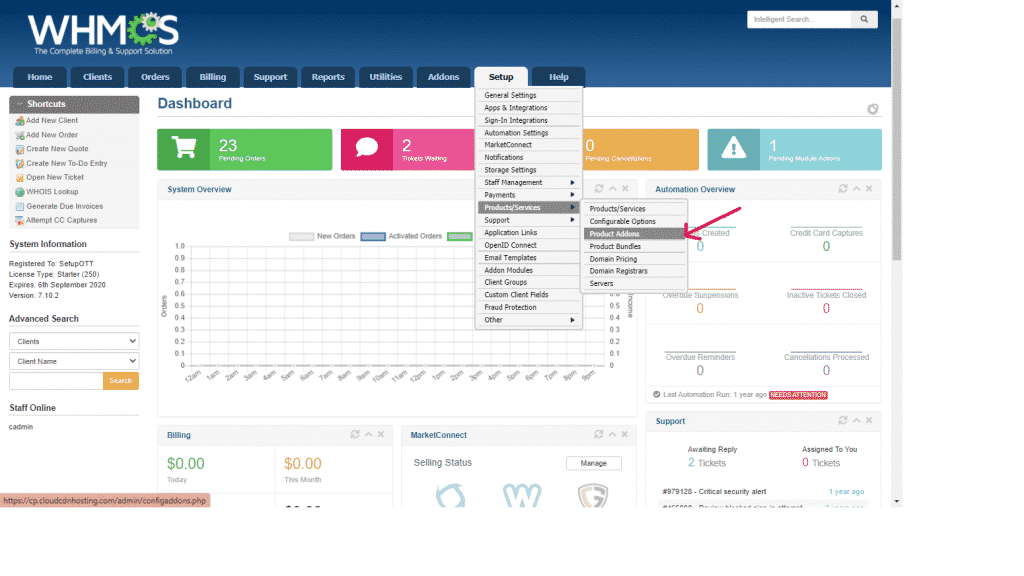Refresh the Automation Overview panel
The height and width of the screenshot is (576, 1024).
pyautogui.click(x=843, y=189)
